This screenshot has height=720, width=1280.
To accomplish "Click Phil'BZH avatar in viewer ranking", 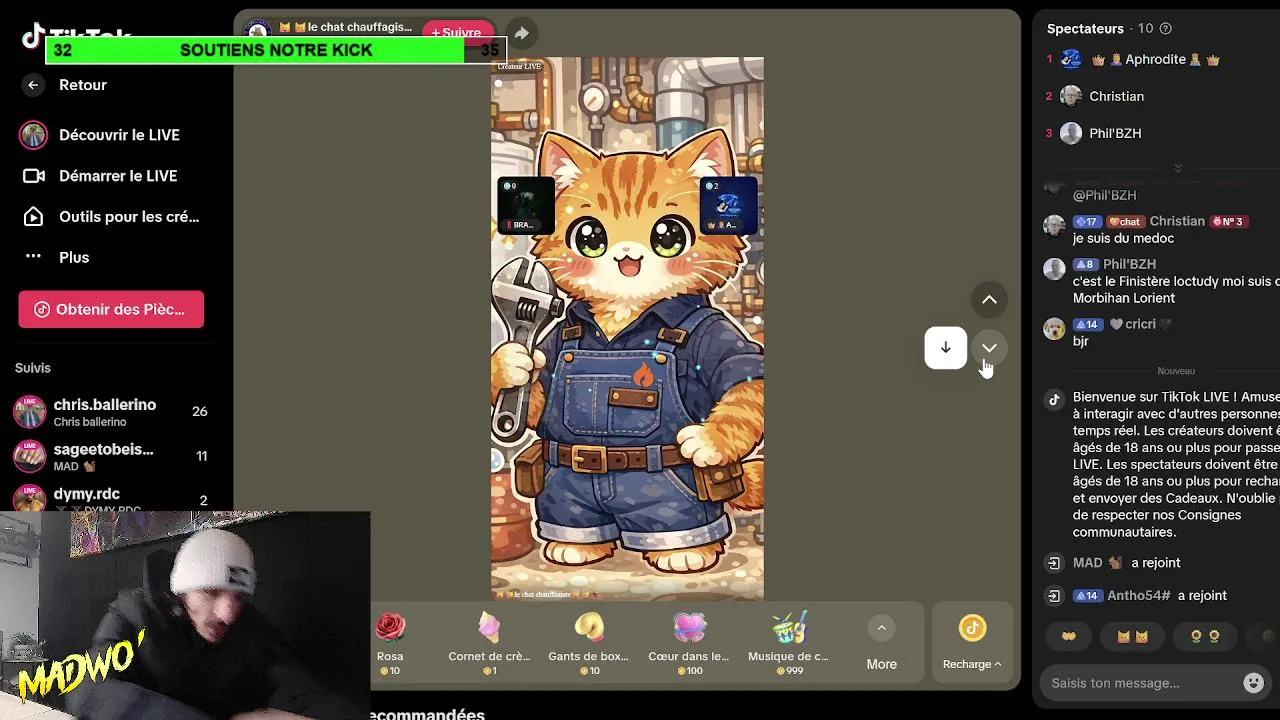I will 1071,133.
